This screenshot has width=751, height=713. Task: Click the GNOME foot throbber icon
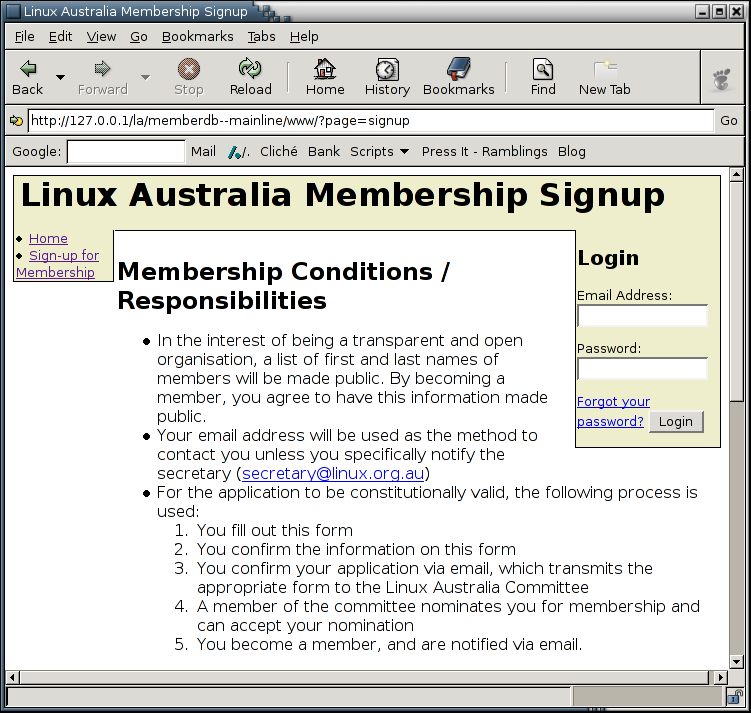[722, 79]
